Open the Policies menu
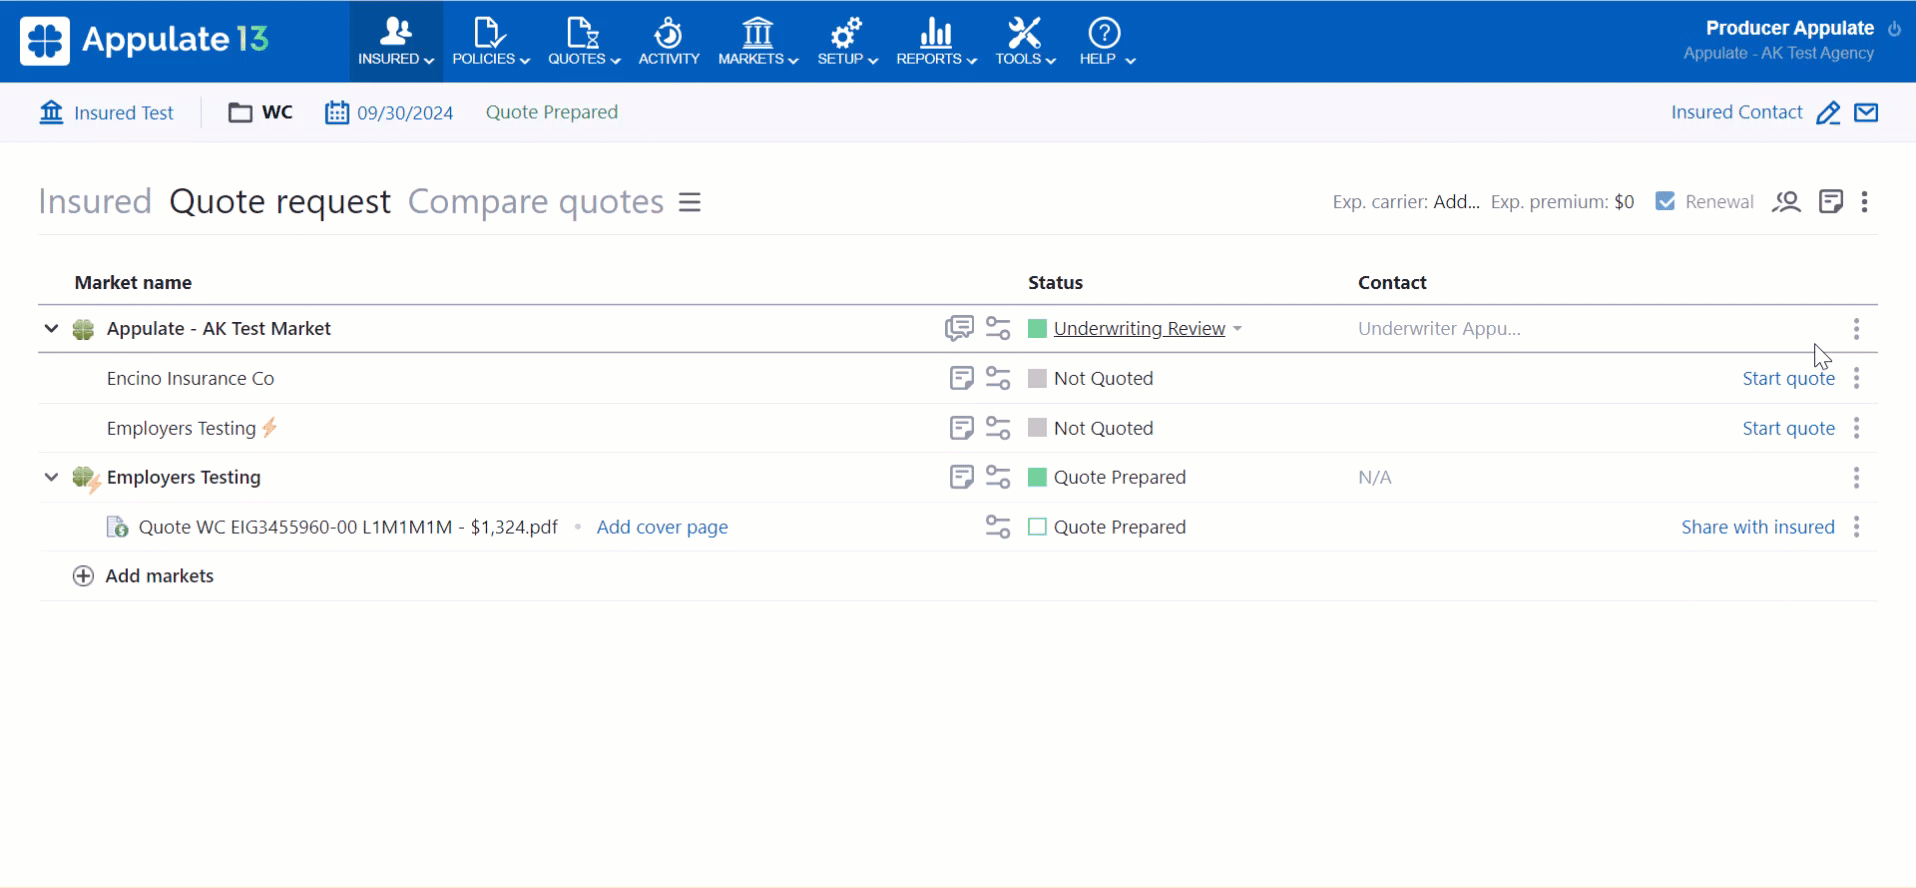This screenshot has height=888, width=1916. pyautogui.click(x=490, y=42)
